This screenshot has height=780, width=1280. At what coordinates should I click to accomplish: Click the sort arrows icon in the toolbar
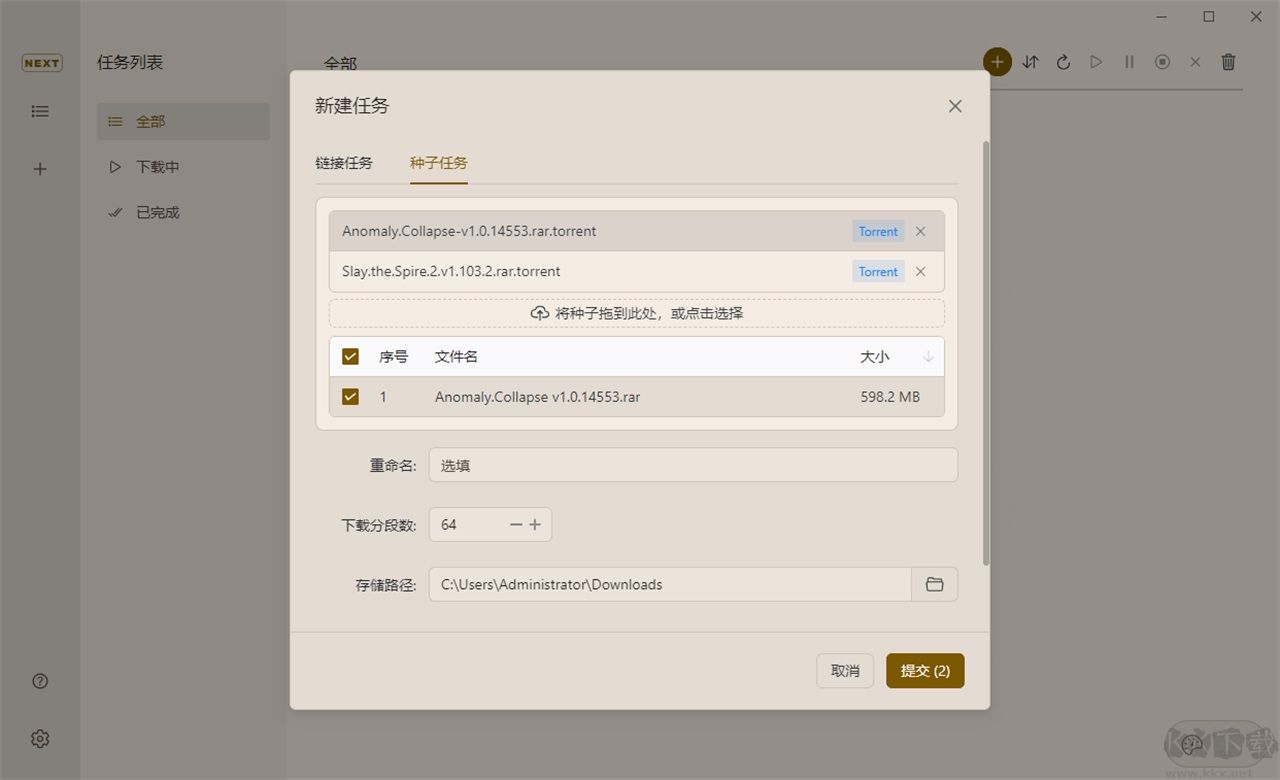(1031, 62)
